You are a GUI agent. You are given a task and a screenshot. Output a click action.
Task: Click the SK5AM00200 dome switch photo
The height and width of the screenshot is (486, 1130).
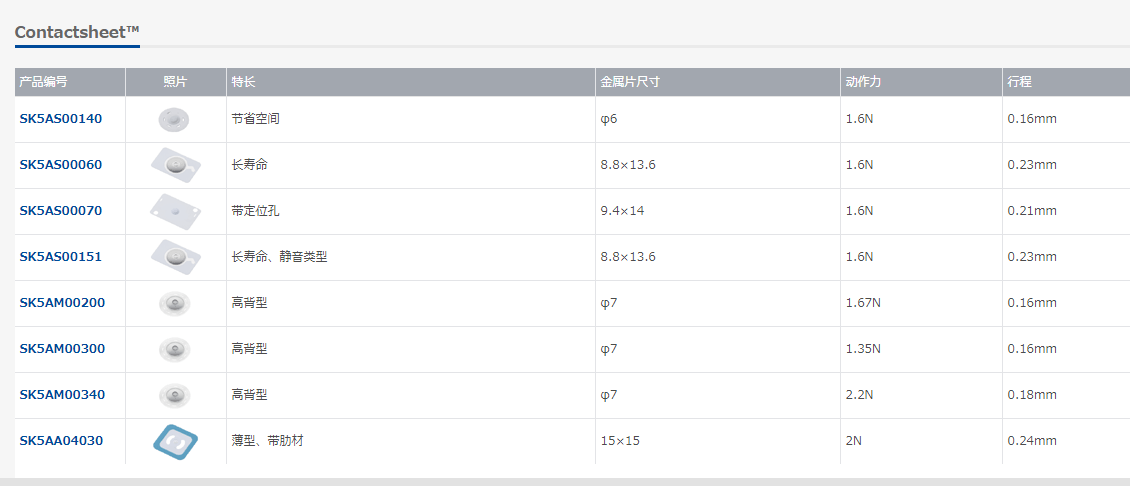point(175,303)
